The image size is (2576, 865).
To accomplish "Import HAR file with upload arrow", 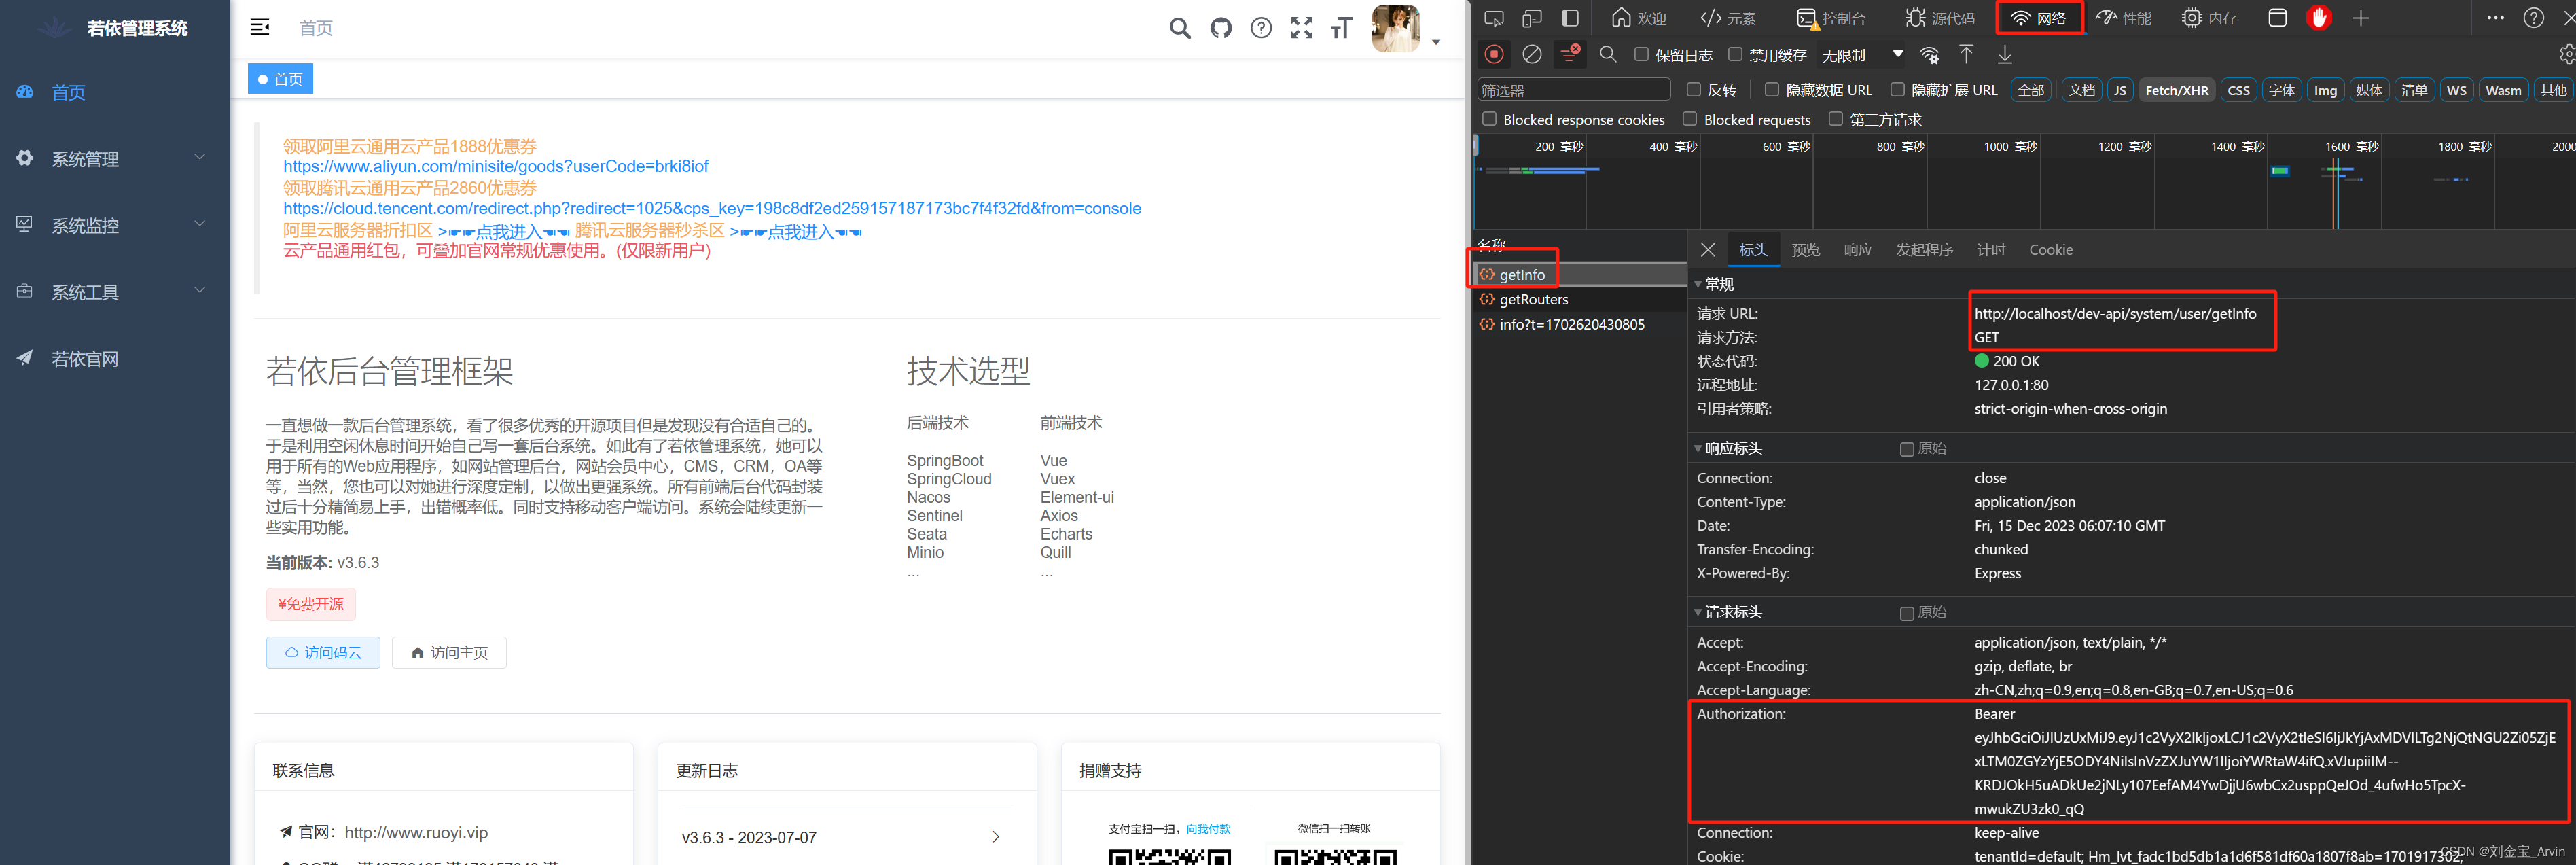I will 1966,54.
